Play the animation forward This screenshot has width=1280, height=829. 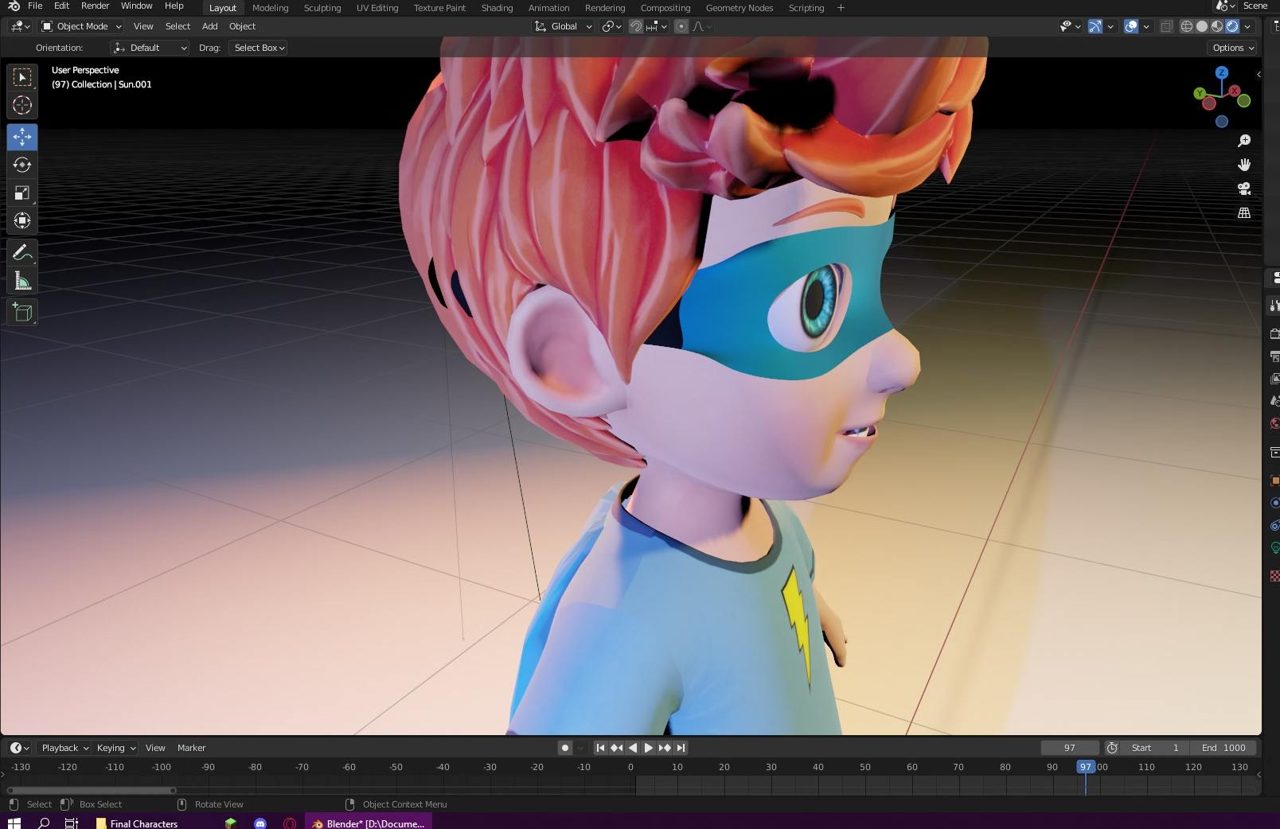(648, 748)
